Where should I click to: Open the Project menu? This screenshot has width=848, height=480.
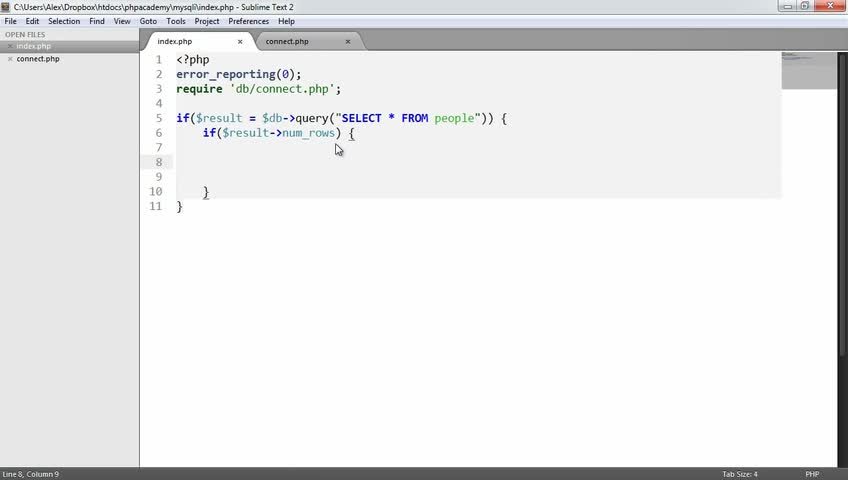pos(207,21)
